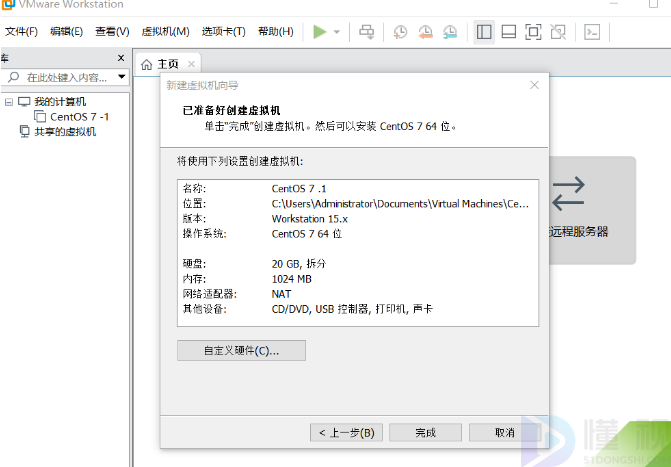671x467 pixels.
Task: Click the revert to snapshot icon
Action: coord(425,32)
